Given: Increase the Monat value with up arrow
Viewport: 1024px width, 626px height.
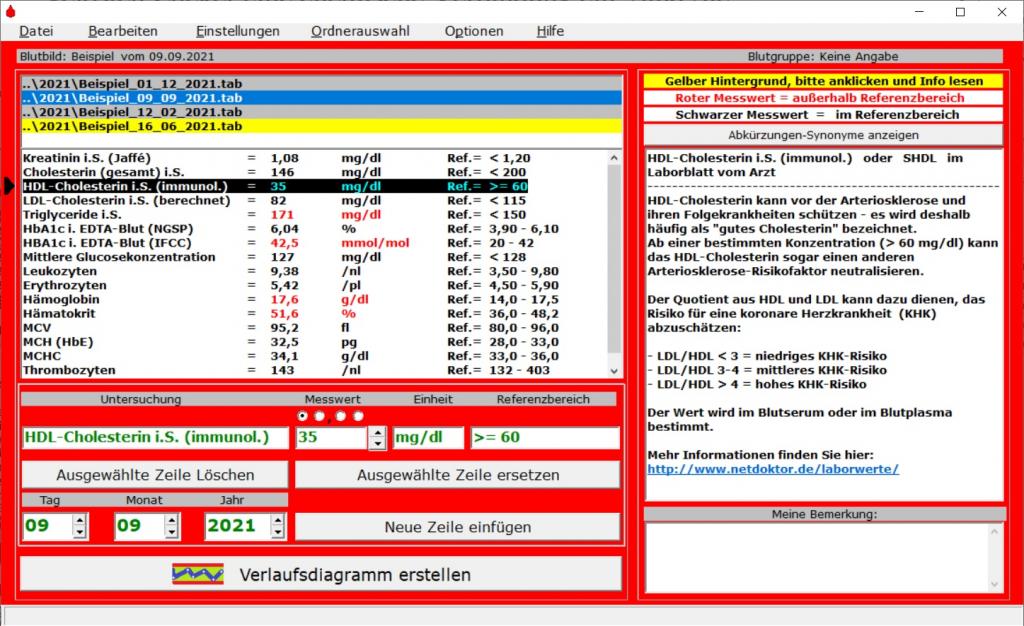Looking at the screenshot, I should pos(171,520).
